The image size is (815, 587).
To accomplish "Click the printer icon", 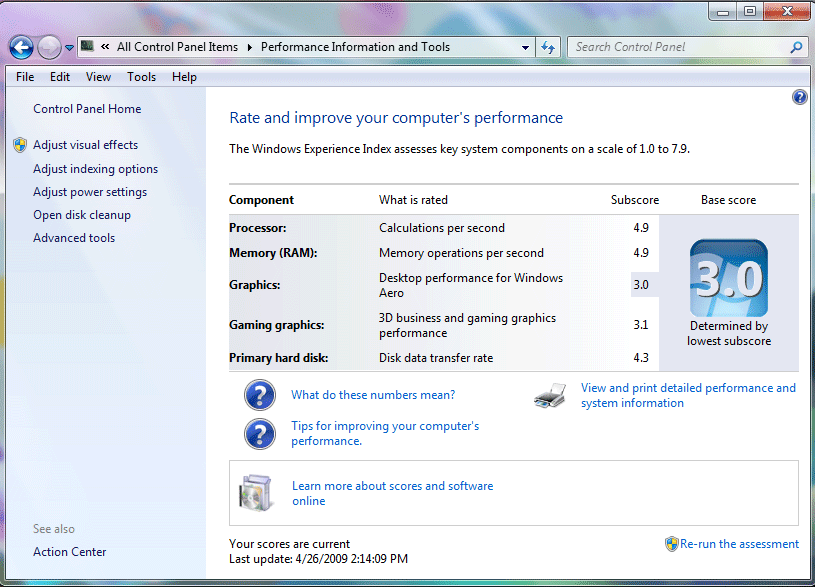I will click(x=550, y=396).
